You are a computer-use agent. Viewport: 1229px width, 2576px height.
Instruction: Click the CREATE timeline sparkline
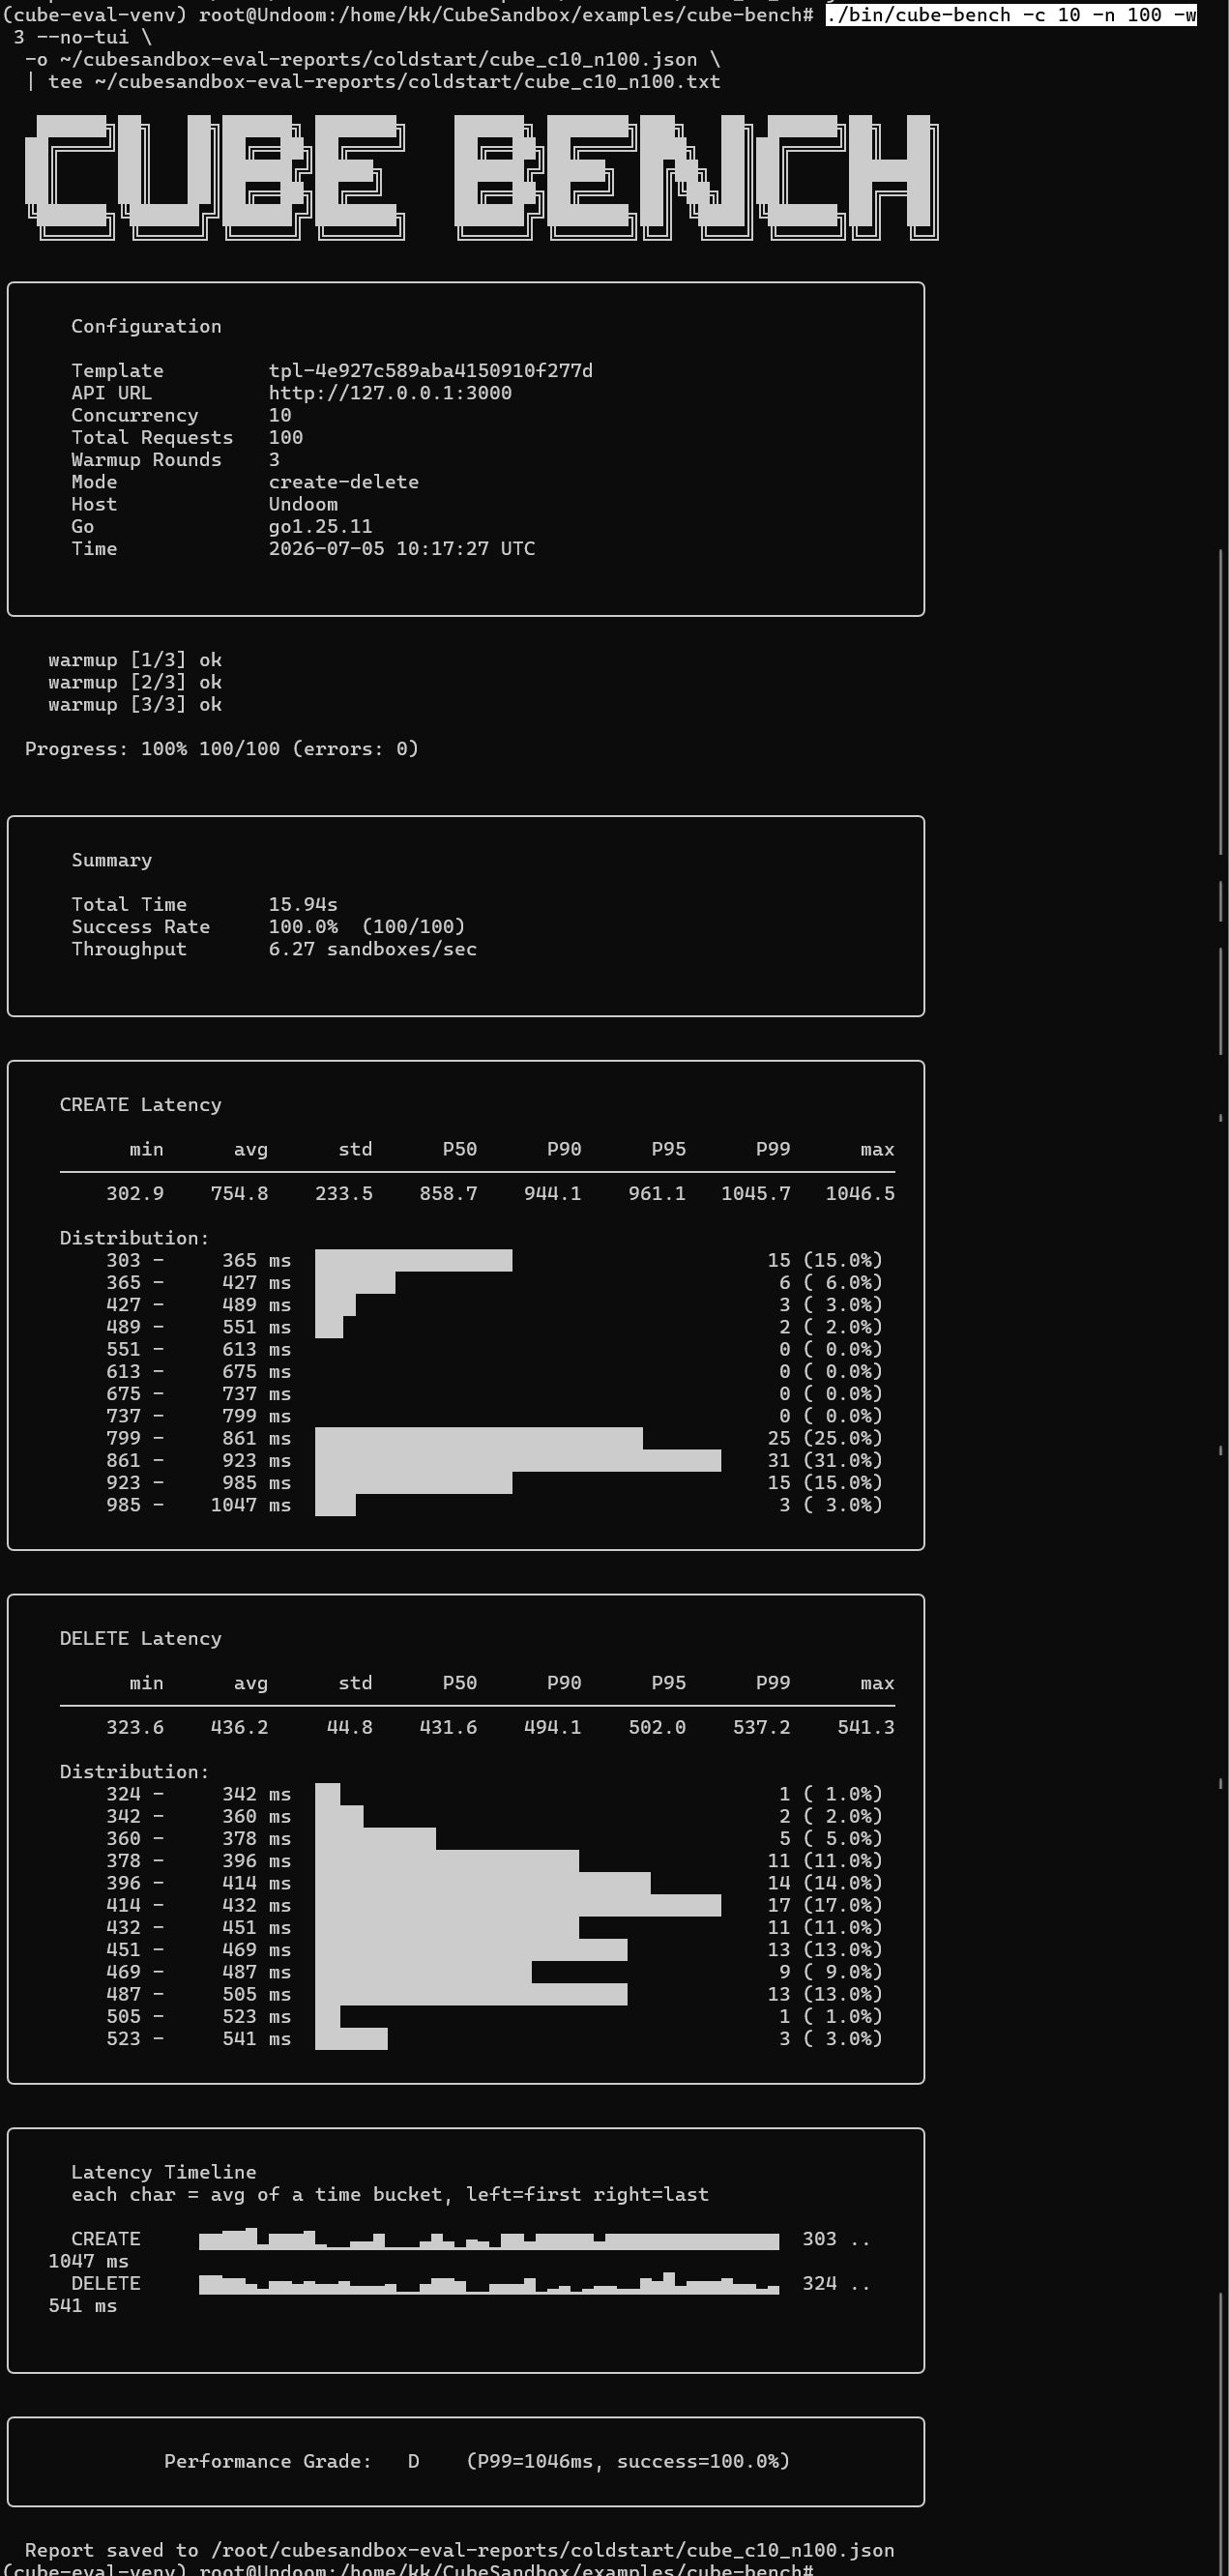pos(489,2239)
